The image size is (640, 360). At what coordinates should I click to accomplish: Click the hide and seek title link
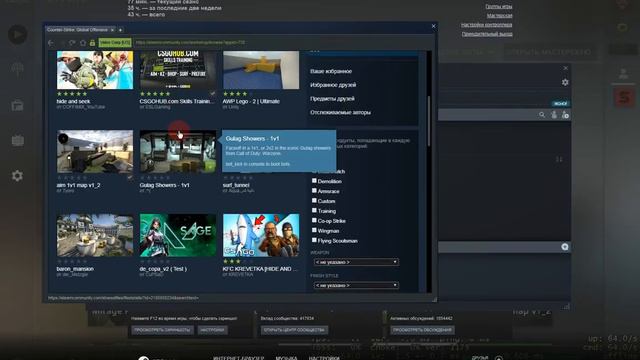[73, 101]
